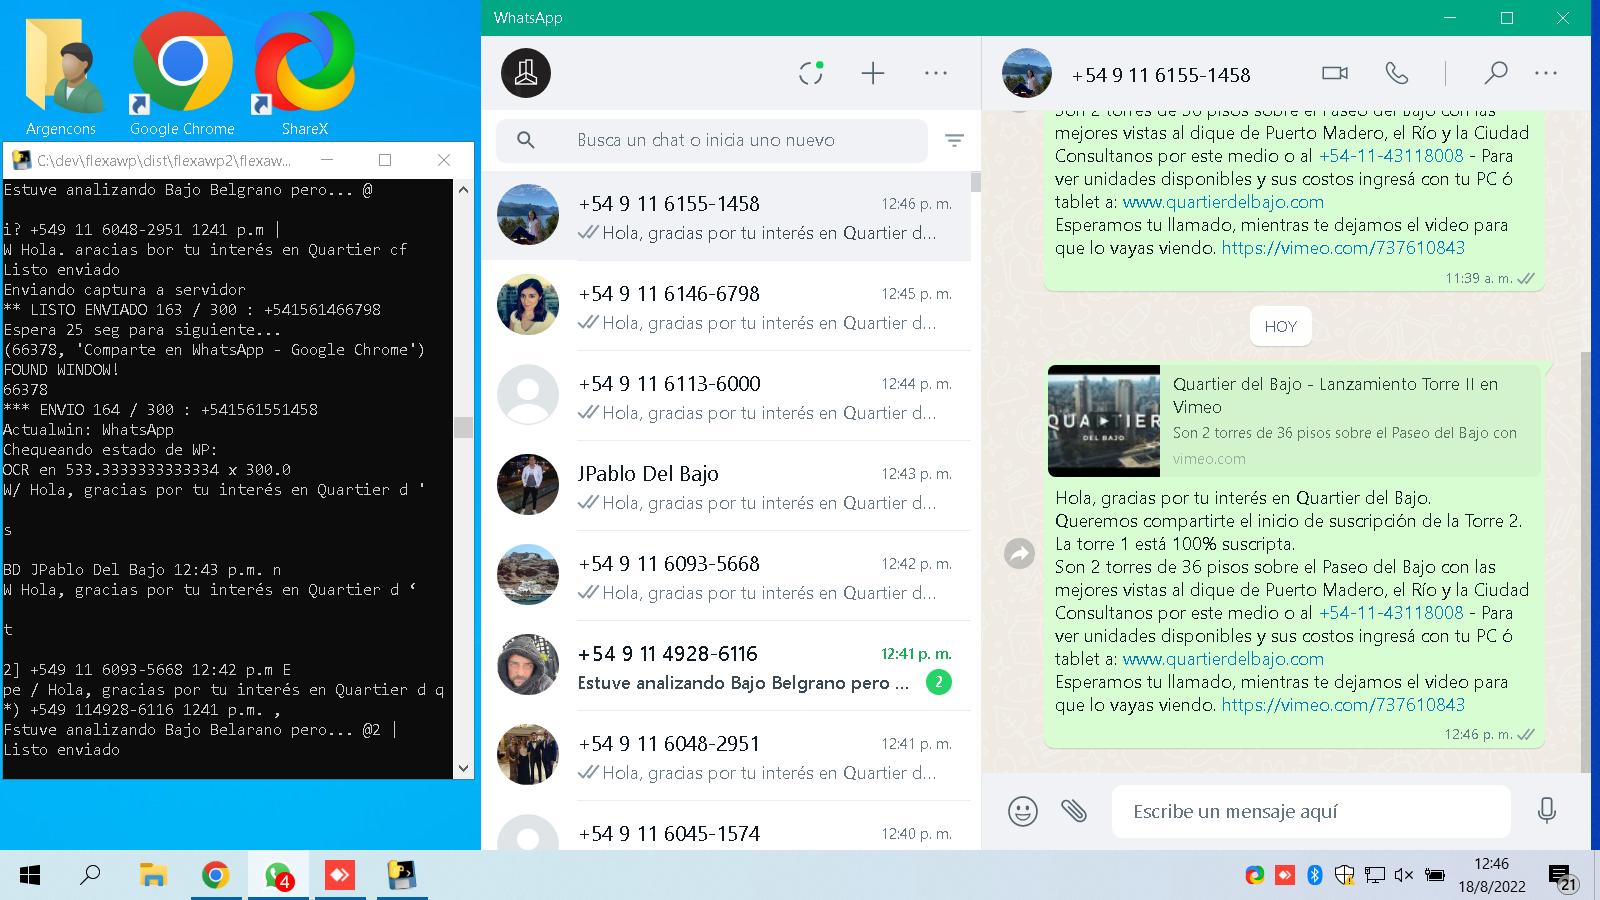Viewport: 1600px width, 900px height.
Task: Start a new chat with plus icon
Action: point(873,73)
